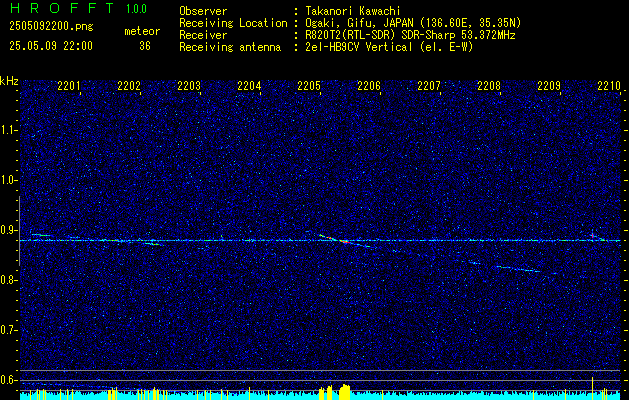Screen dimensions: 629x400
Task: Click the 2204 time marker
Action: (x=249, y=85)
